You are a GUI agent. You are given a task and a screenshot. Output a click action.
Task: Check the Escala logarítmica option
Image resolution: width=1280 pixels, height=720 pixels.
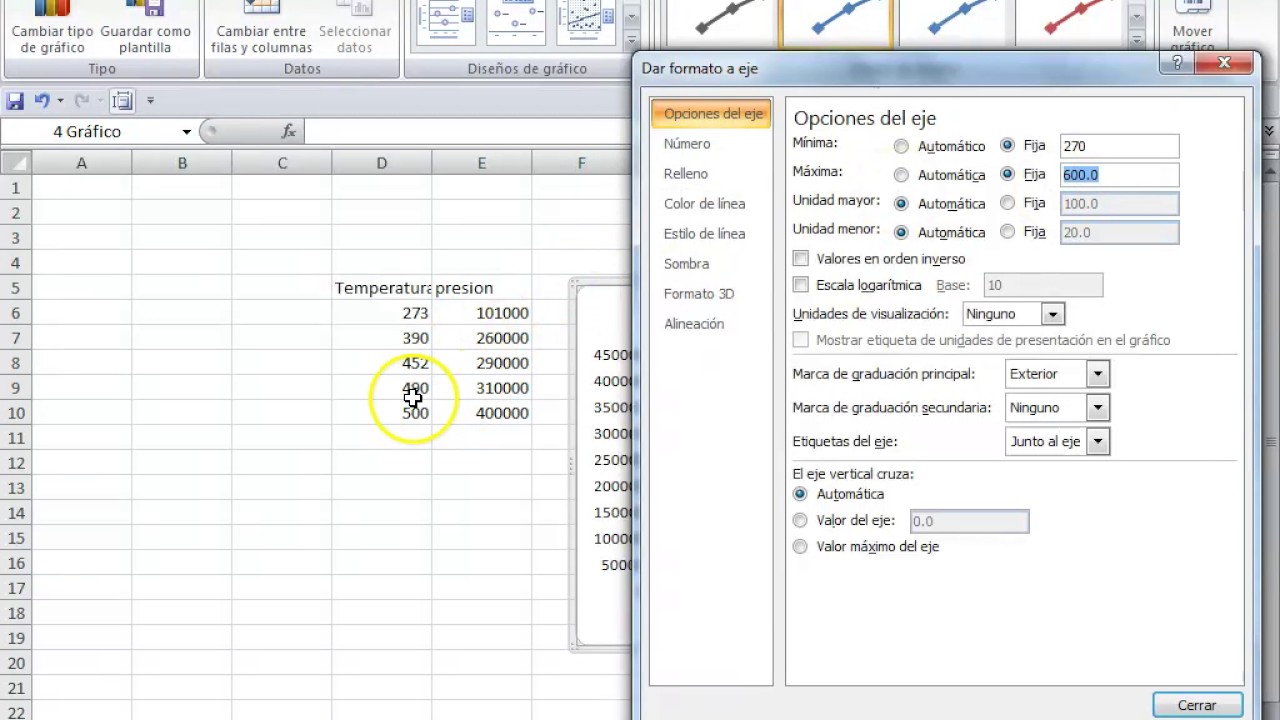tap(801, 285)
